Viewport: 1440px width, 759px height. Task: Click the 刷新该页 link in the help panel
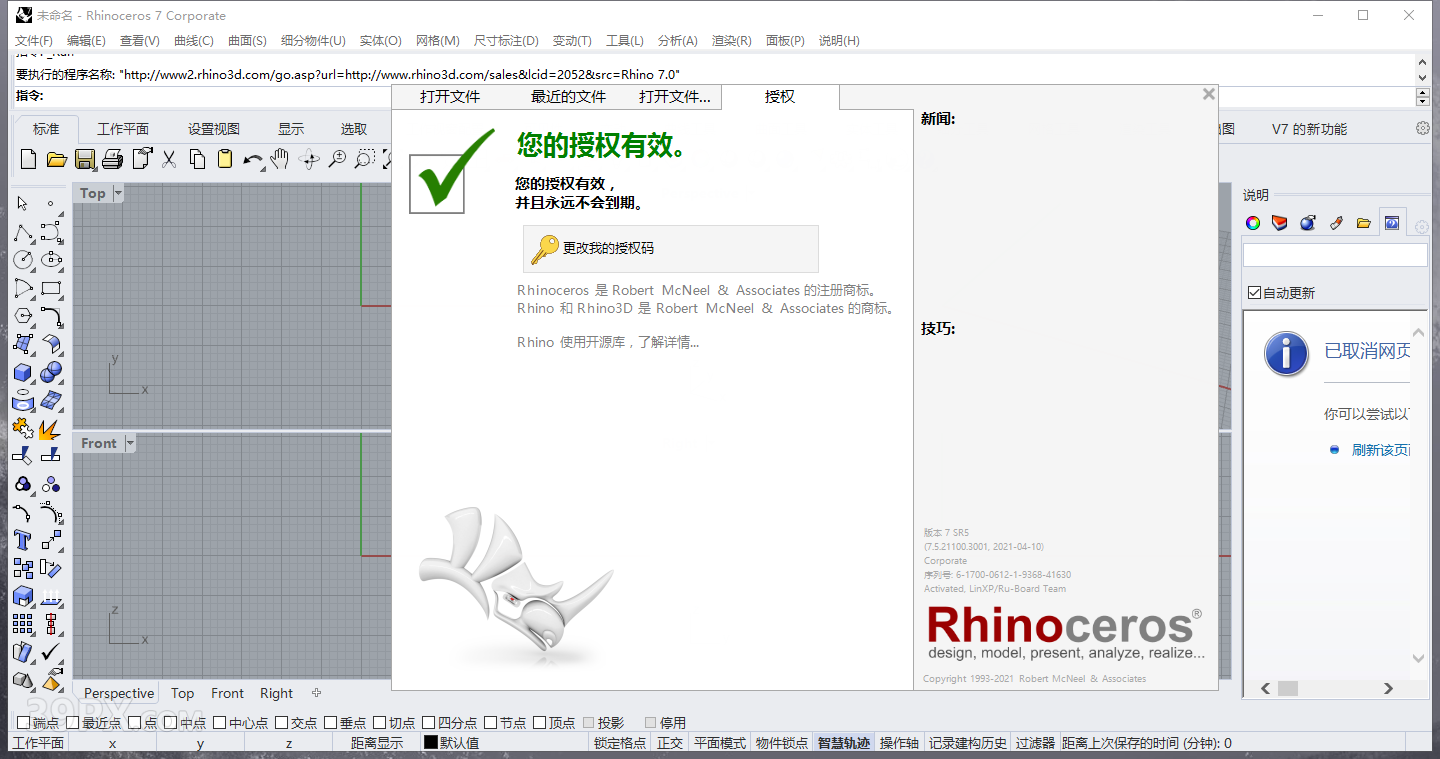click(1380, 450)
